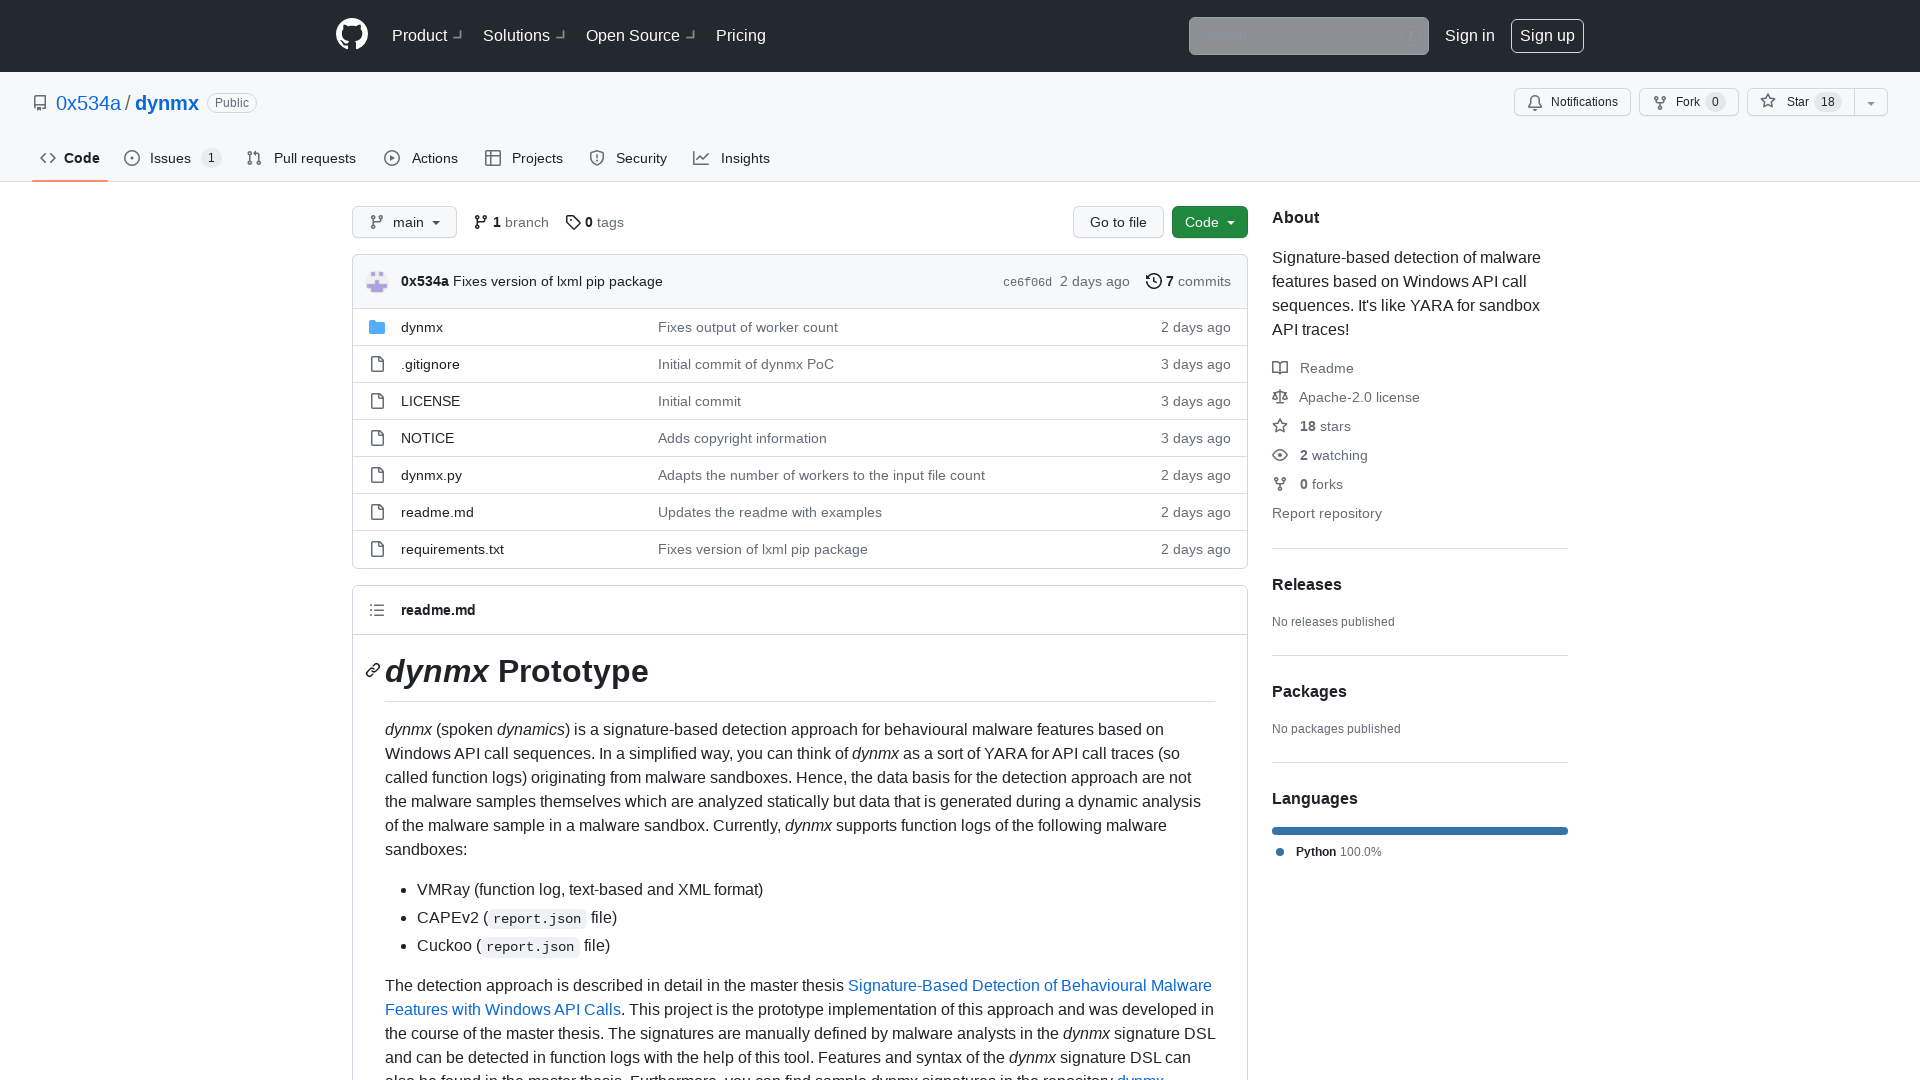Open the readme outline list icon
Viewport: 1920px width, 1080px height.
[377, 610]
